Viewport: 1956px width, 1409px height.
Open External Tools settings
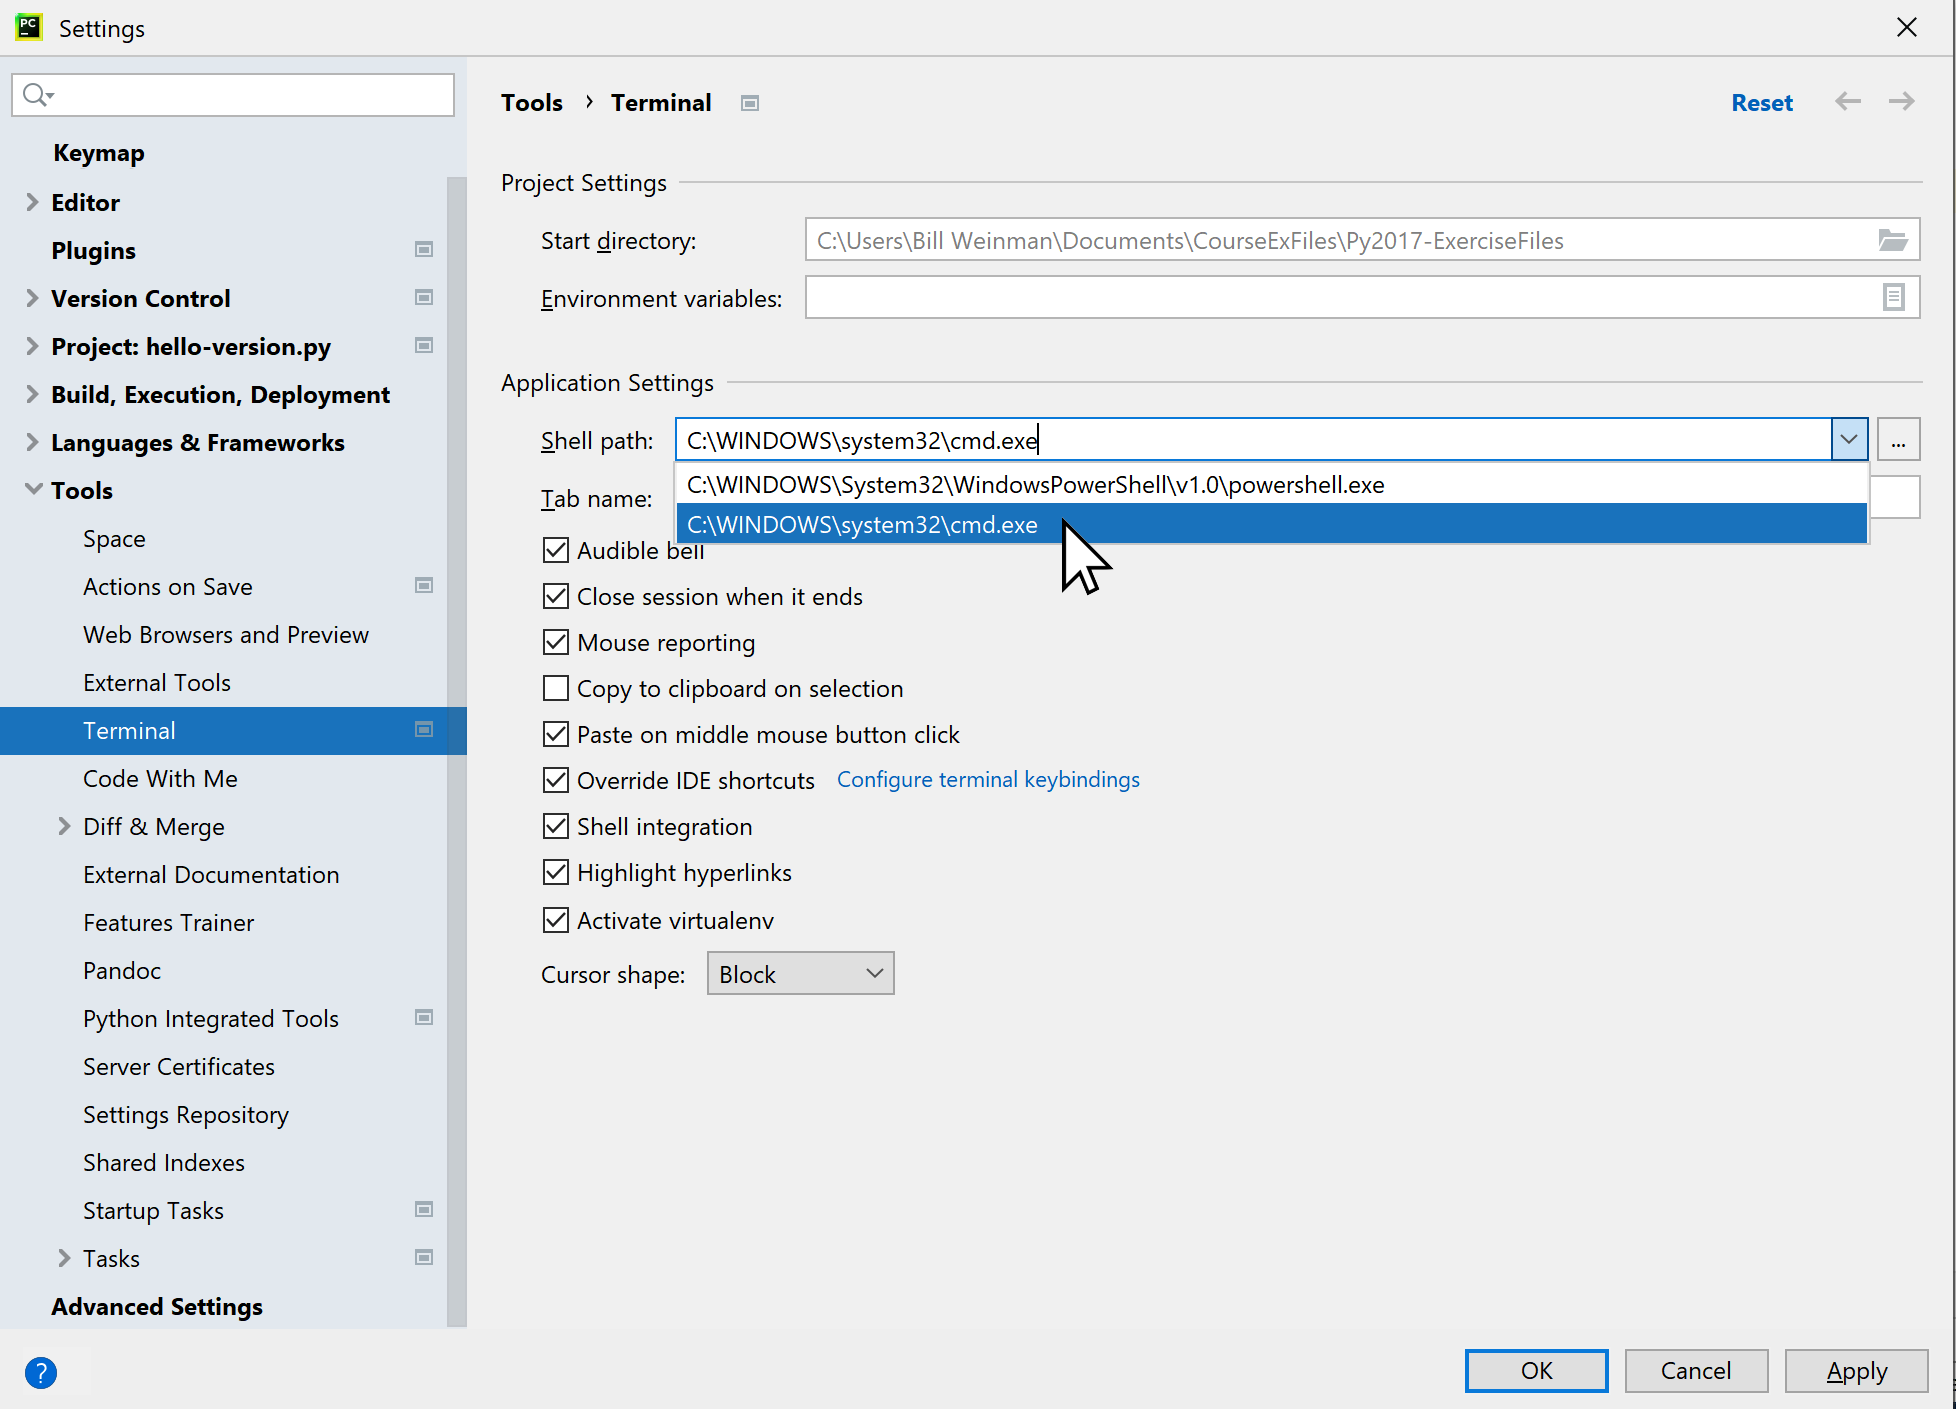pyautogui.click(x=157, y=683)
